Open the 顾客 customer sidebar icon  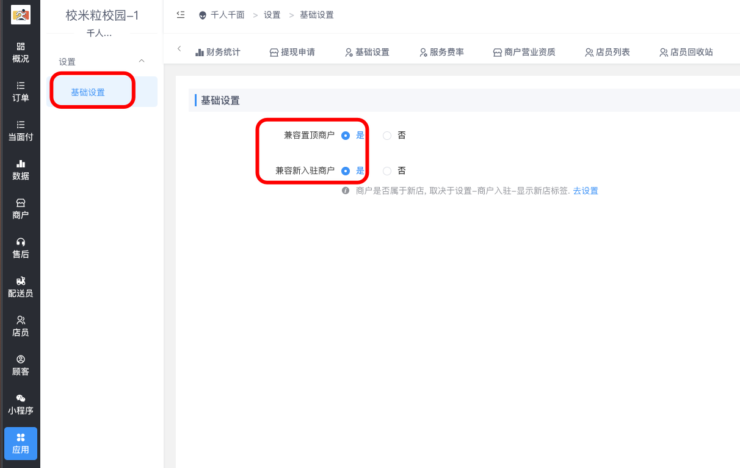coord(20,366)
